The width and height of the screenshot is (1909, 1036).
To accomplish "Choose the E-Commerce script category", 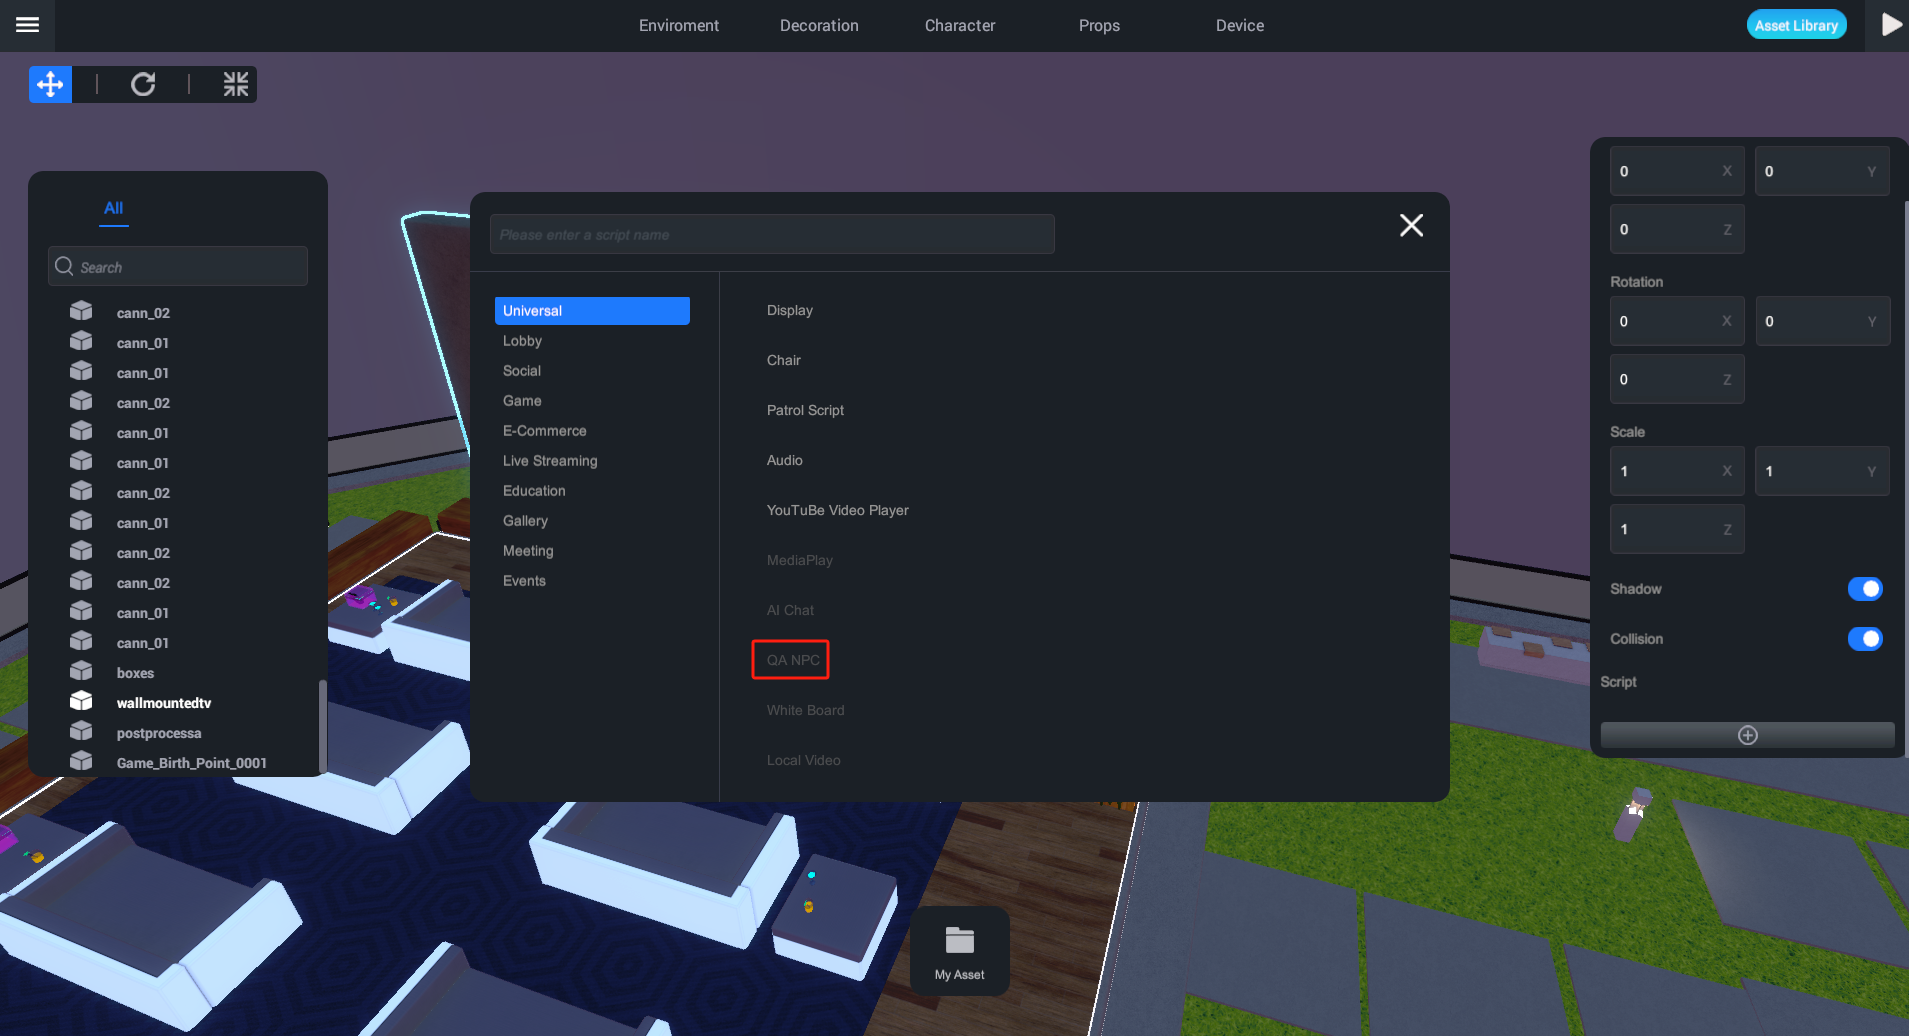I will pyautogui.click(x=544, y=431).
